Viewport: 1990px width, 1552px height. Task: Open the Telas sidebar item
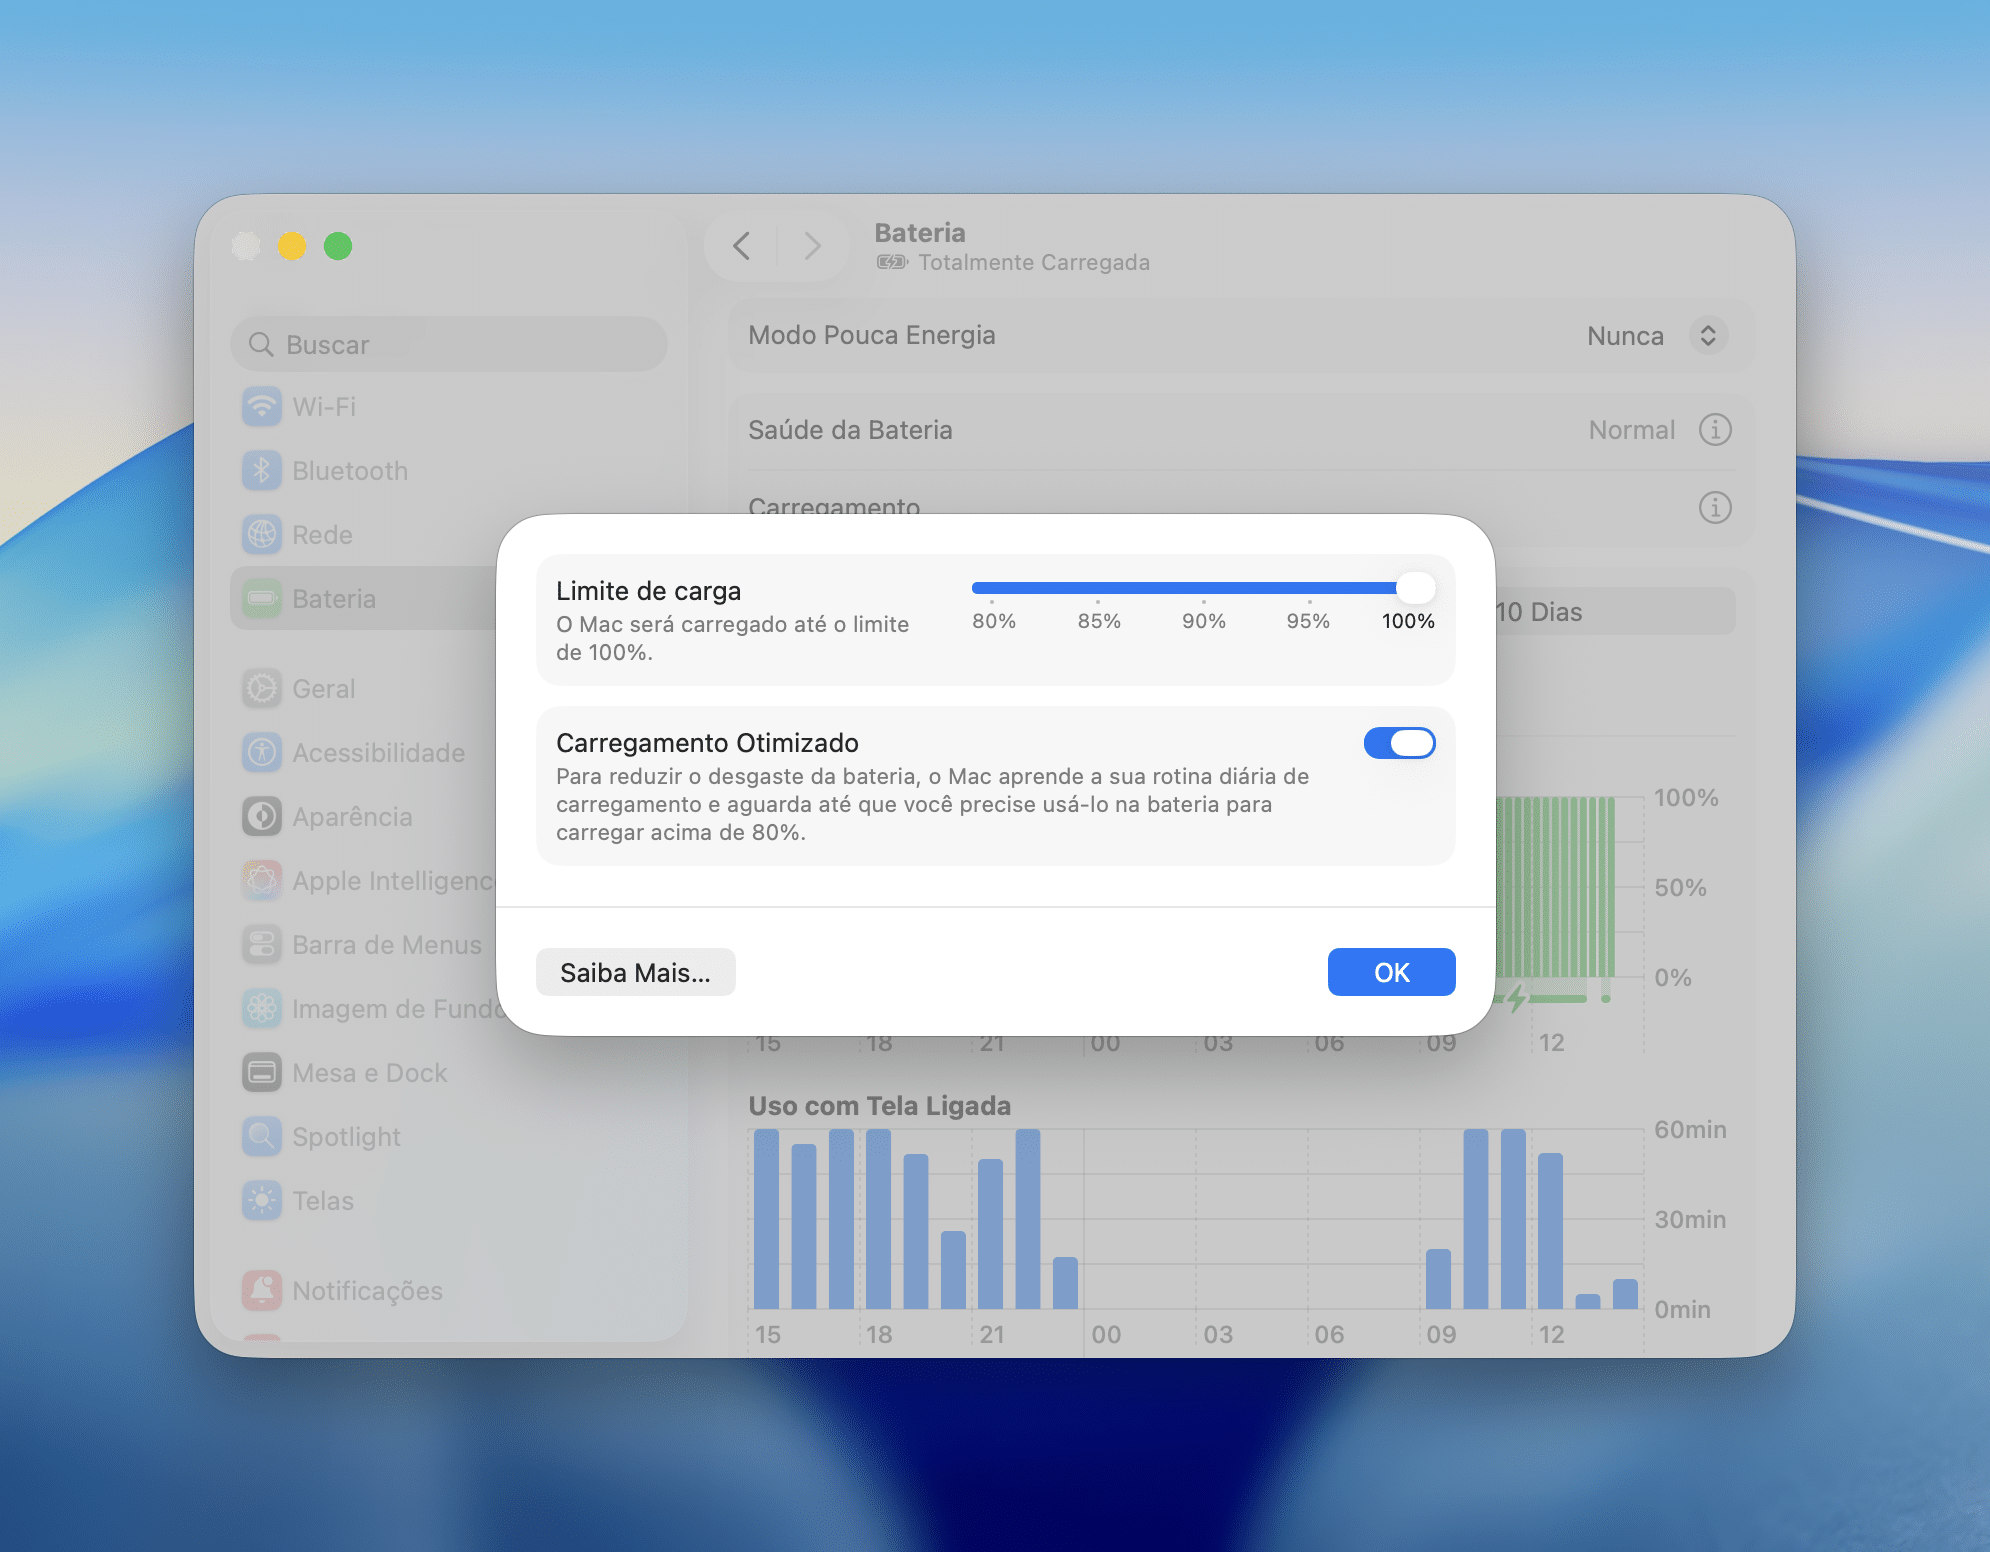[322, 1201]
